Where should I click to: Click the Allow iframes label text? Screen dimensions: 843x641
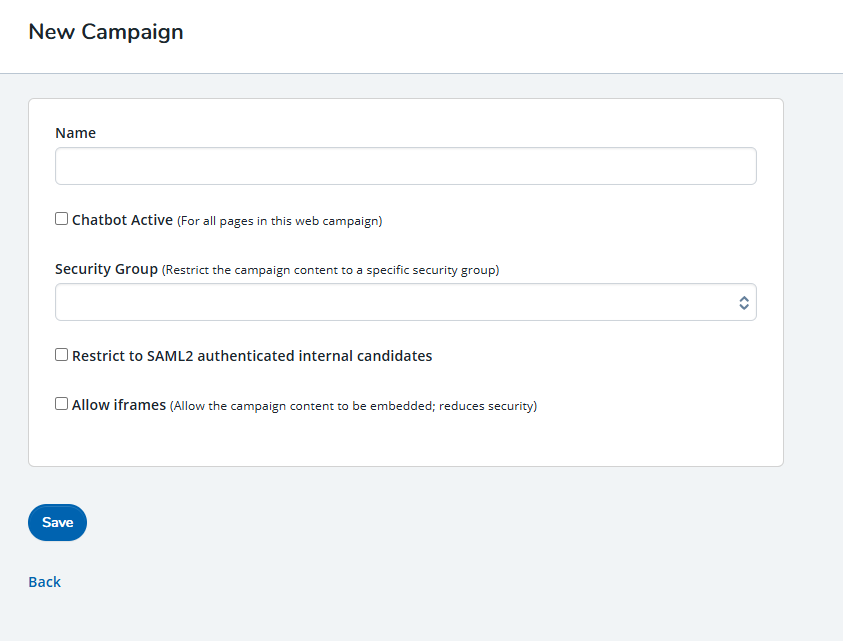[117, 404]
